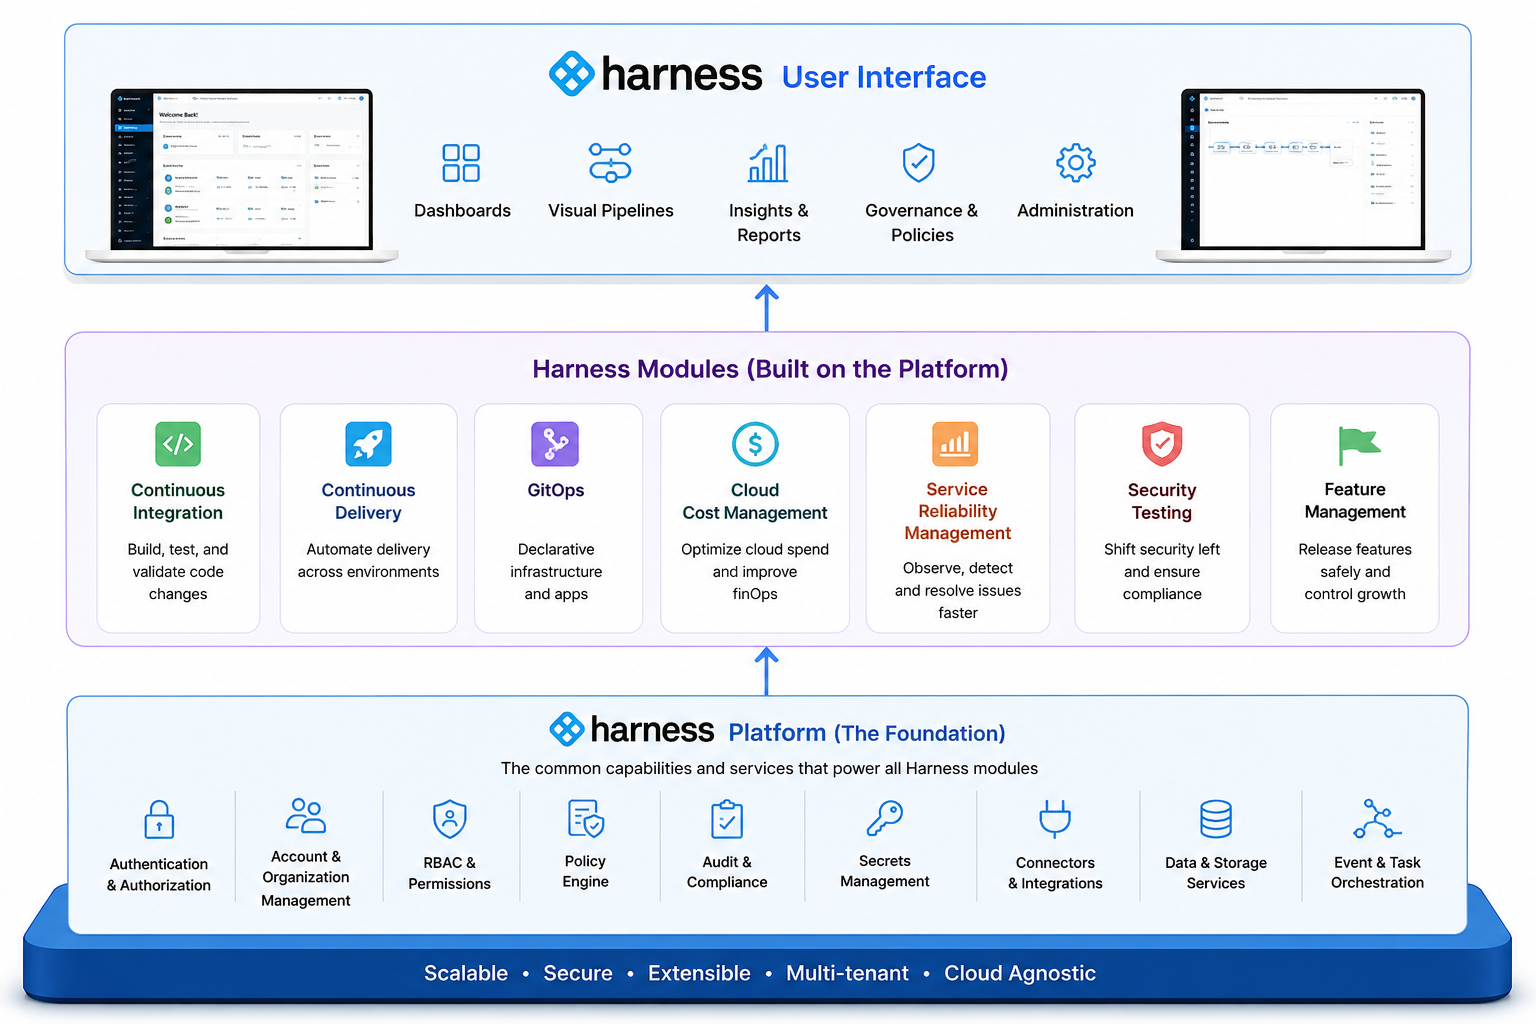
Task: Click the 'Administration' label
Action: pyautogui.click(x=1075, y=210)
